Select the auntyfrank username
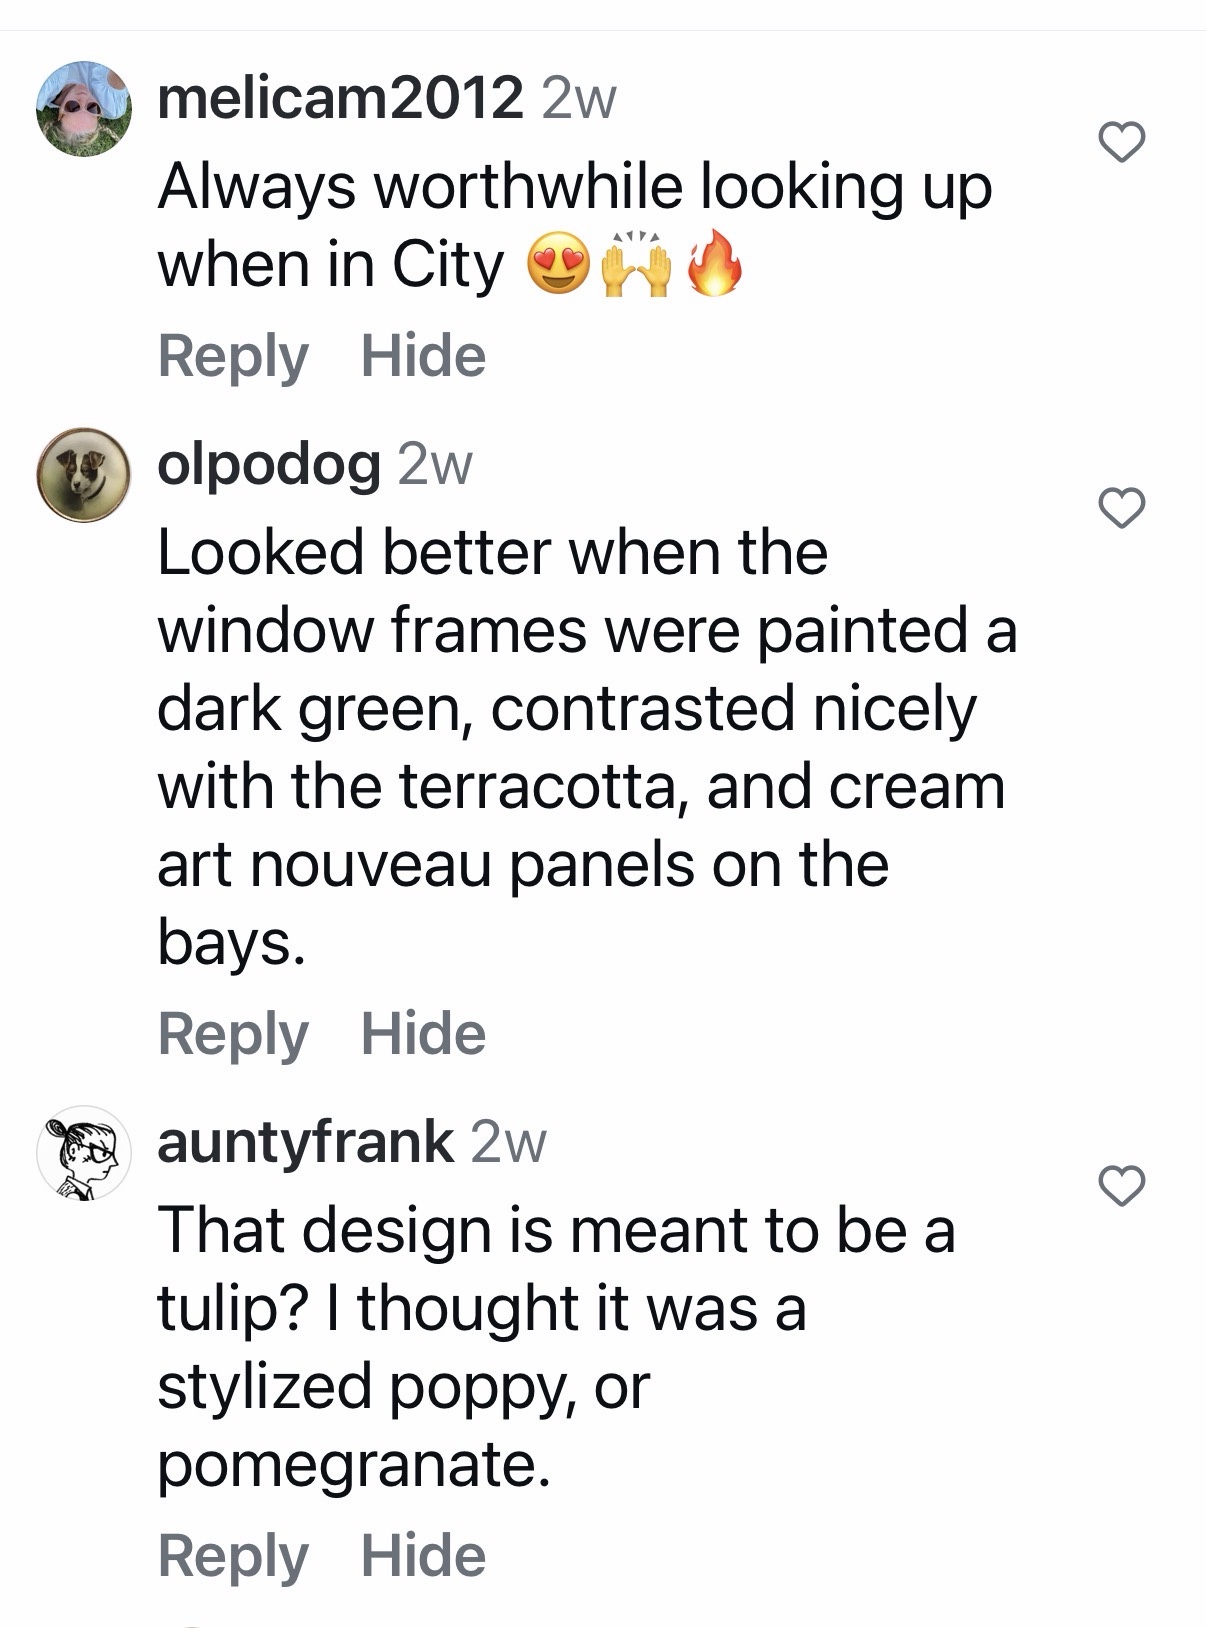The height and width of the screenshot is (1628, 1206). tap(305, 1142)
